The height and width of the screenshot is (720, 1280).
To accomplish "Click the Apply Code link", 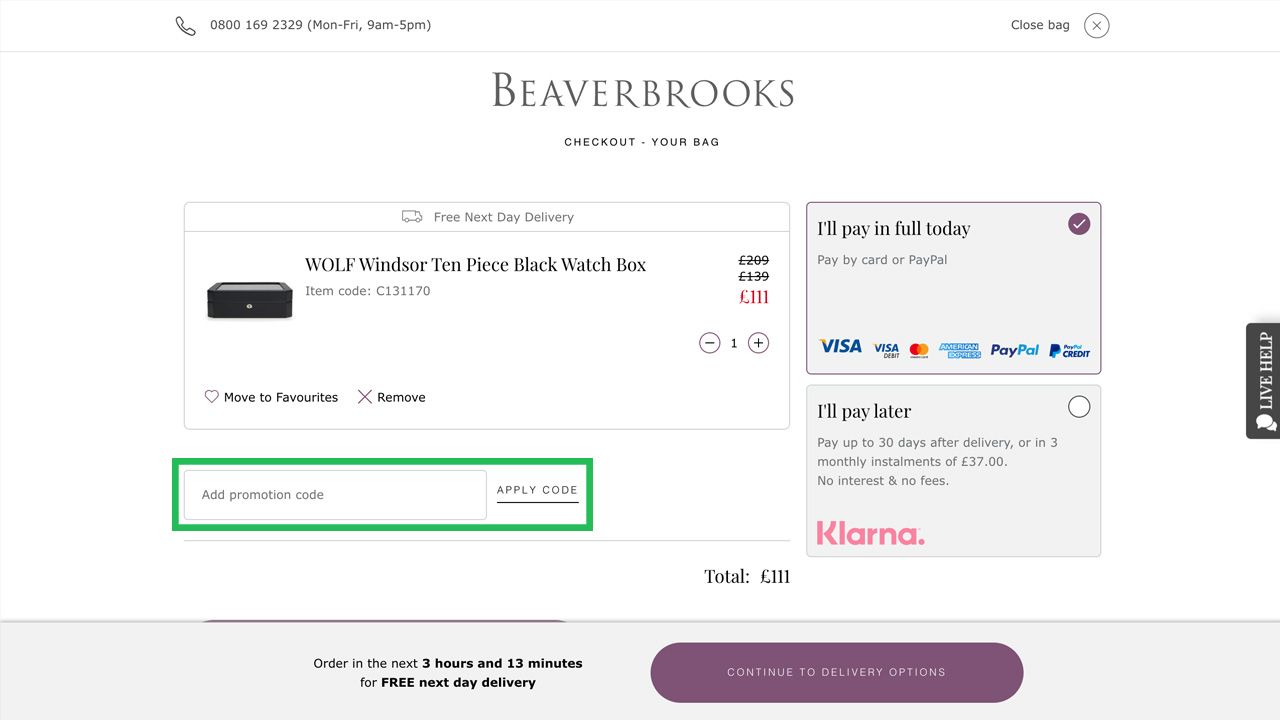I will pos(537,490).
